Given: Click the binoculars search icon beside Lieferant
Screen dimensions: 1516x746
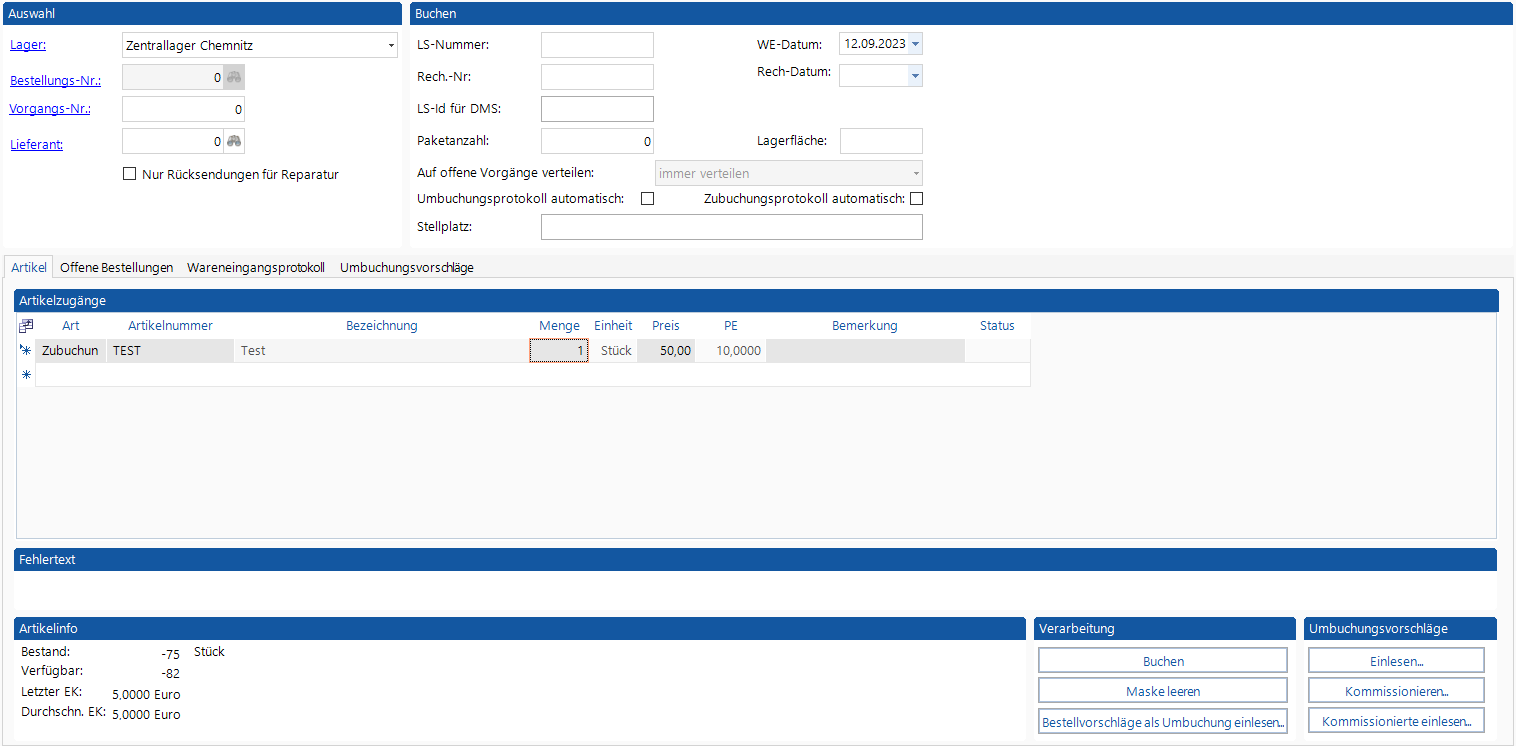Looking at the screenshot, I should coord(234,142).
